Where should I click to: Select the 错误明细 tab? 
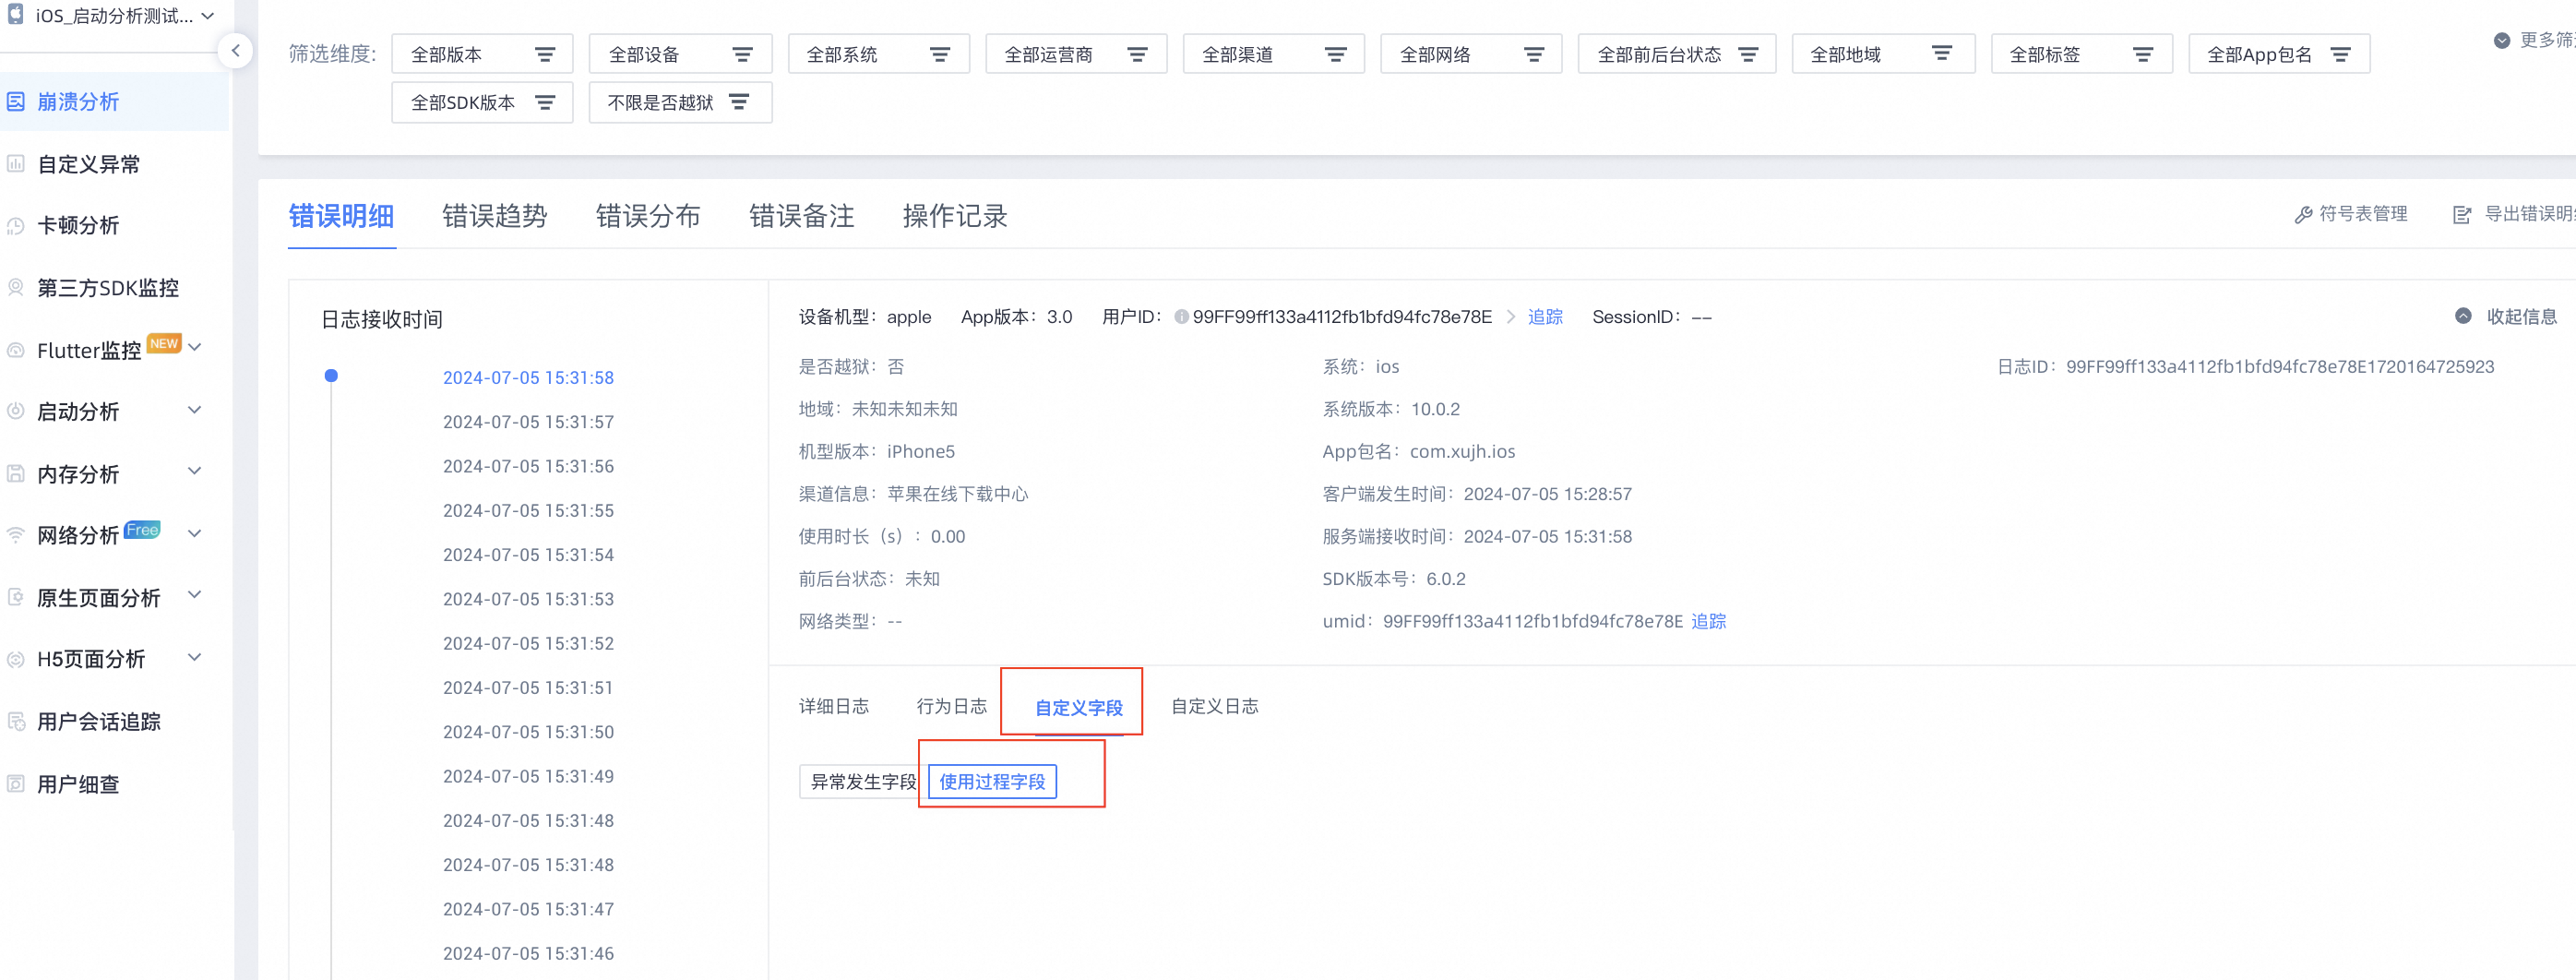[341, 216]
